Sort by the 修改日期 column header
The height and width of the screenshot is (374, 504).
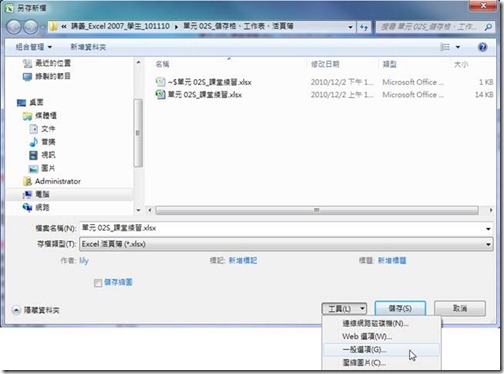tap(325, 64)
